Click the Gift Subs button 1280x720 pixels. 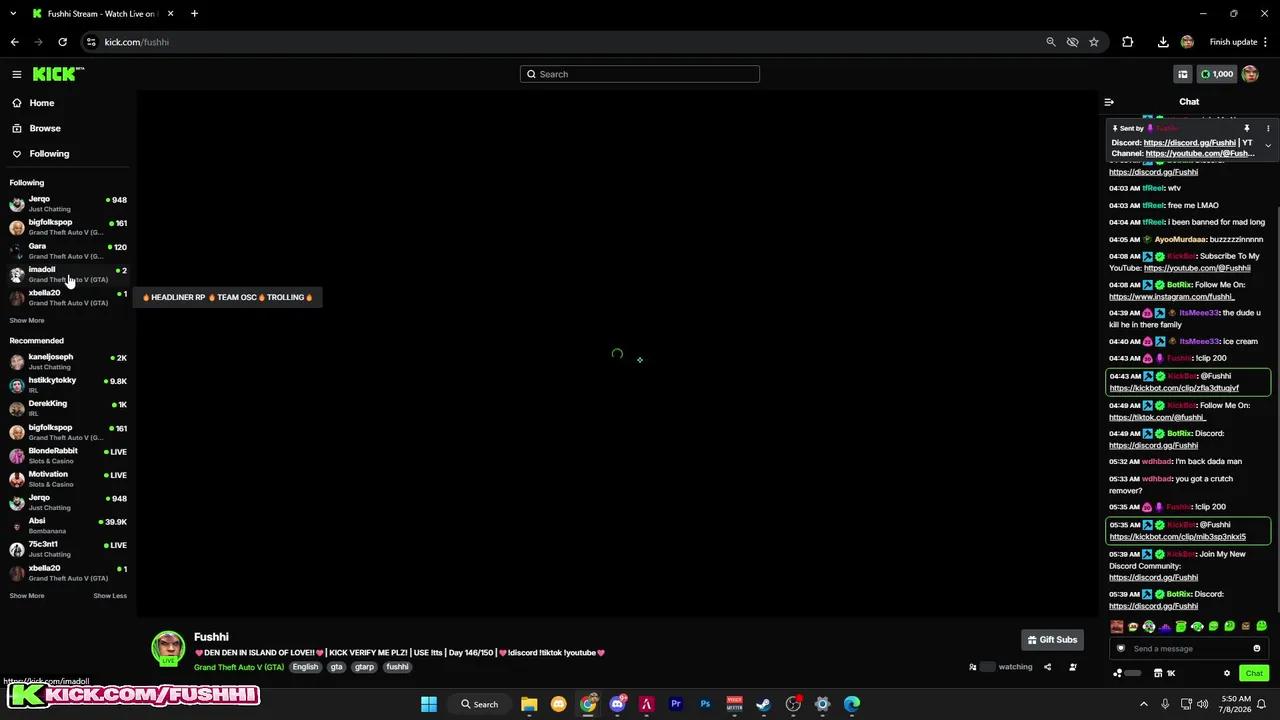[1053, 640]
